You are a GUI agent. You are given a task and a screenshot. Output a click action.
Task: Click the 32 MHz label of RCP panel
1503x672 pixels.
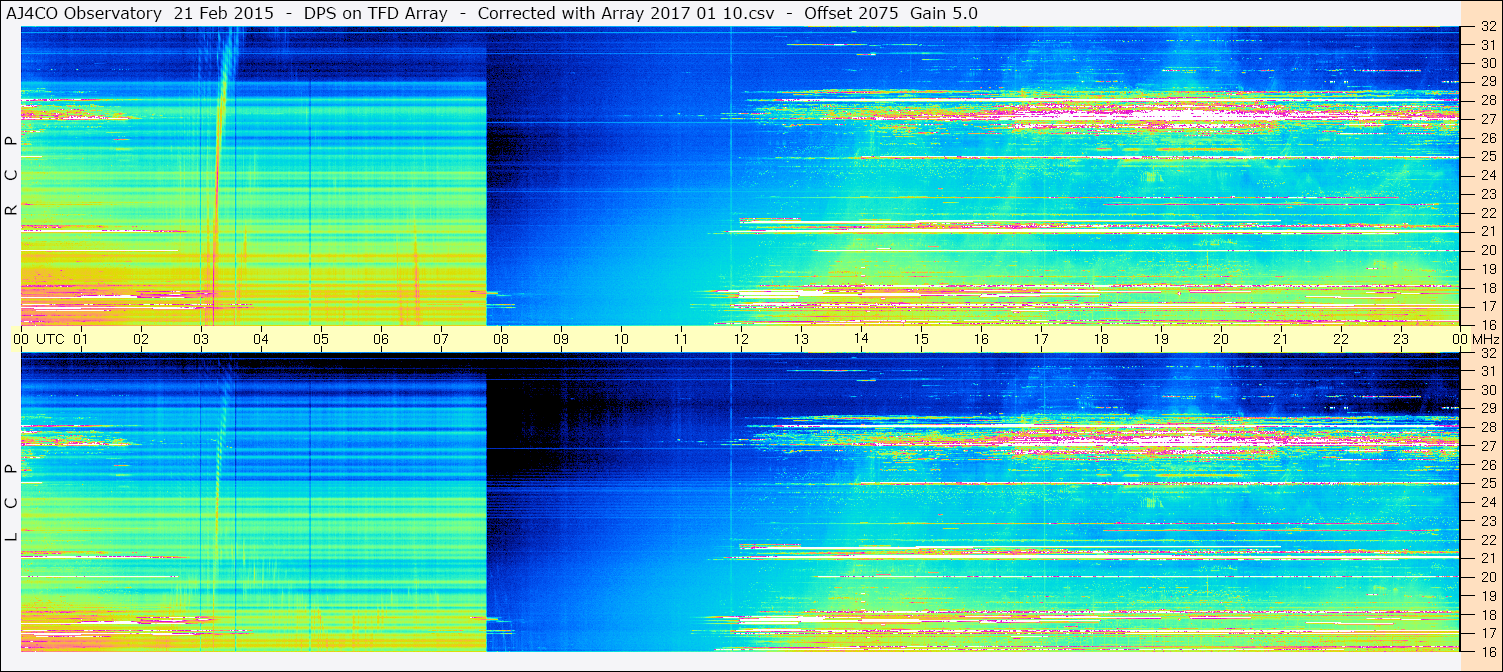[1487, 28]
